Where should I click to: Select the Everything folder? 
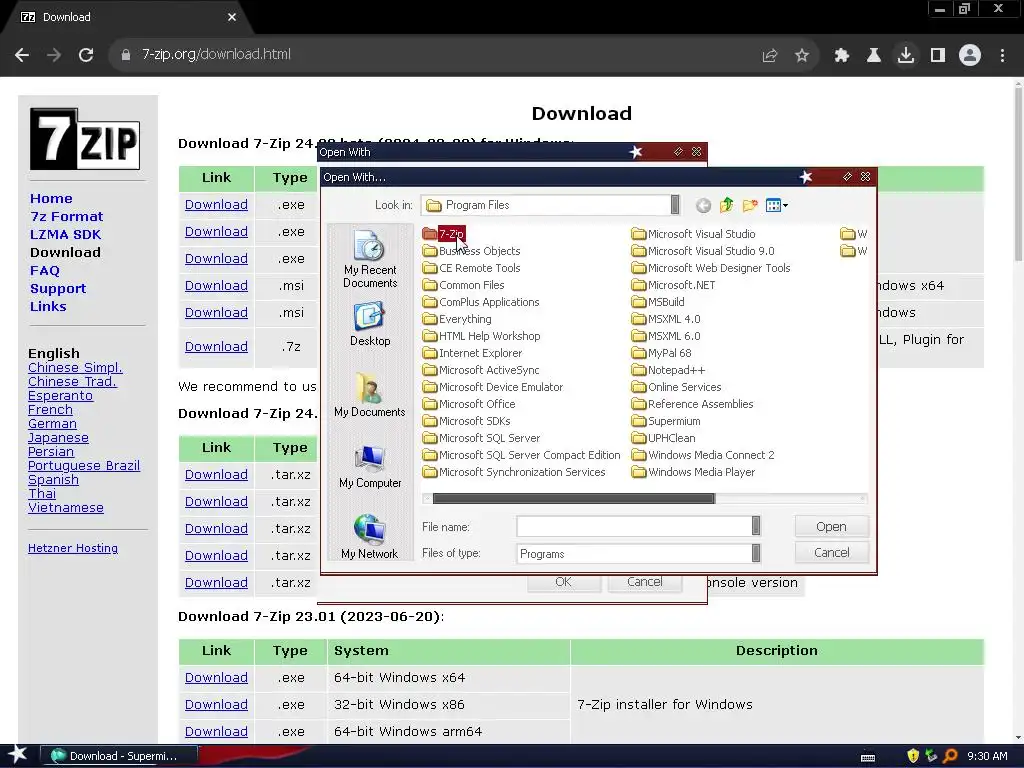pos(457,319)
